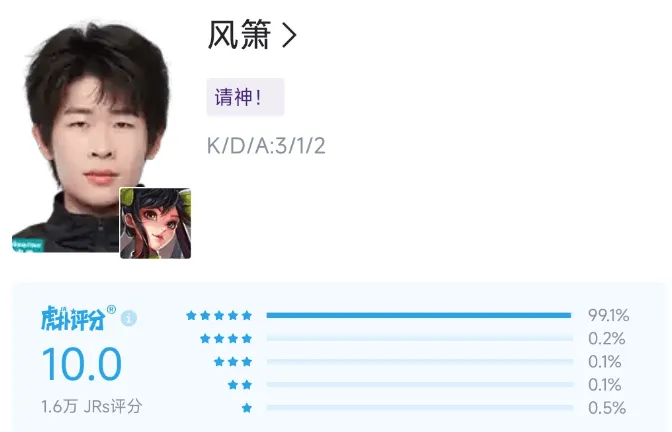This screenshot has width=672, height=432.
Task: Click the info icon beside 虎扑评分
Action: point(129,318)
